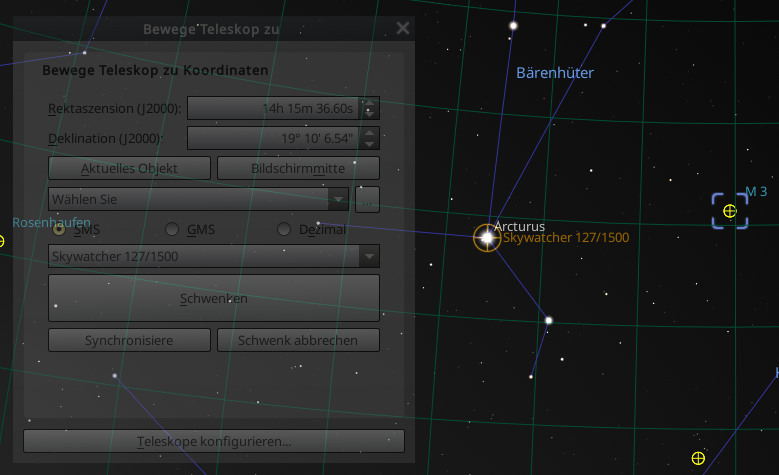Increase Rektaszension with up arrow
This screenshot has height=475, width=779.
tap(369, 103)
